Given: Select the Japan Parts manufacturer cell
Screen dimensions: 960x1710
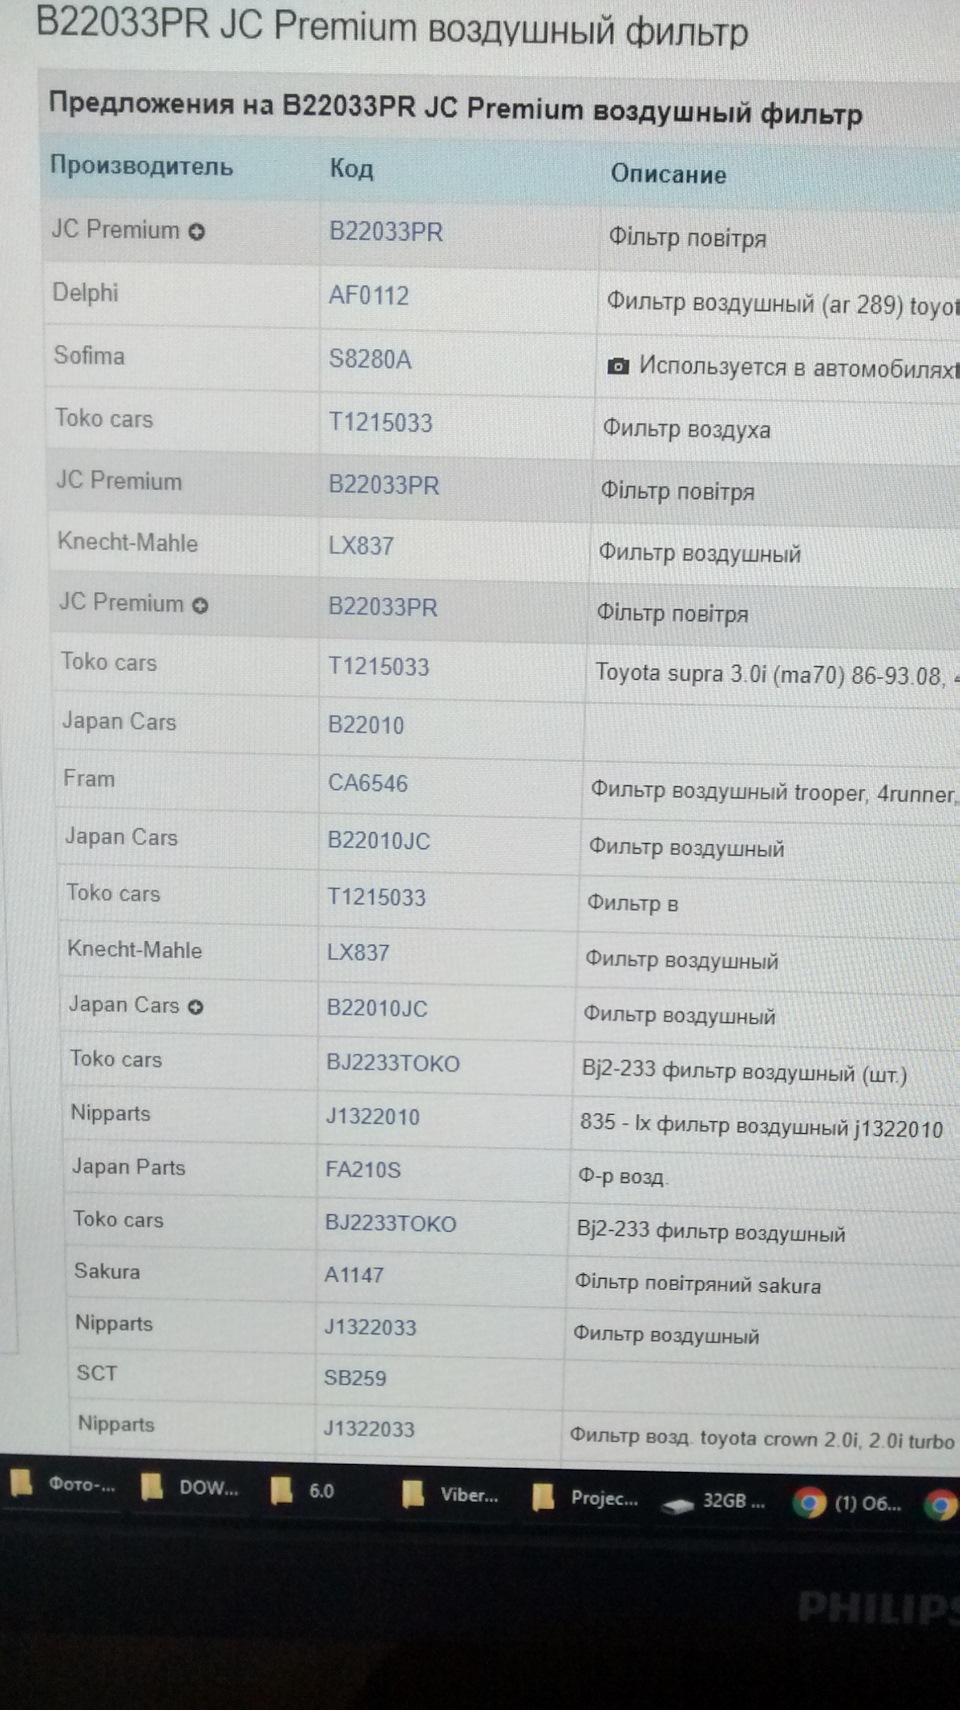Looking at the screenshot, I should (128, 1167).
